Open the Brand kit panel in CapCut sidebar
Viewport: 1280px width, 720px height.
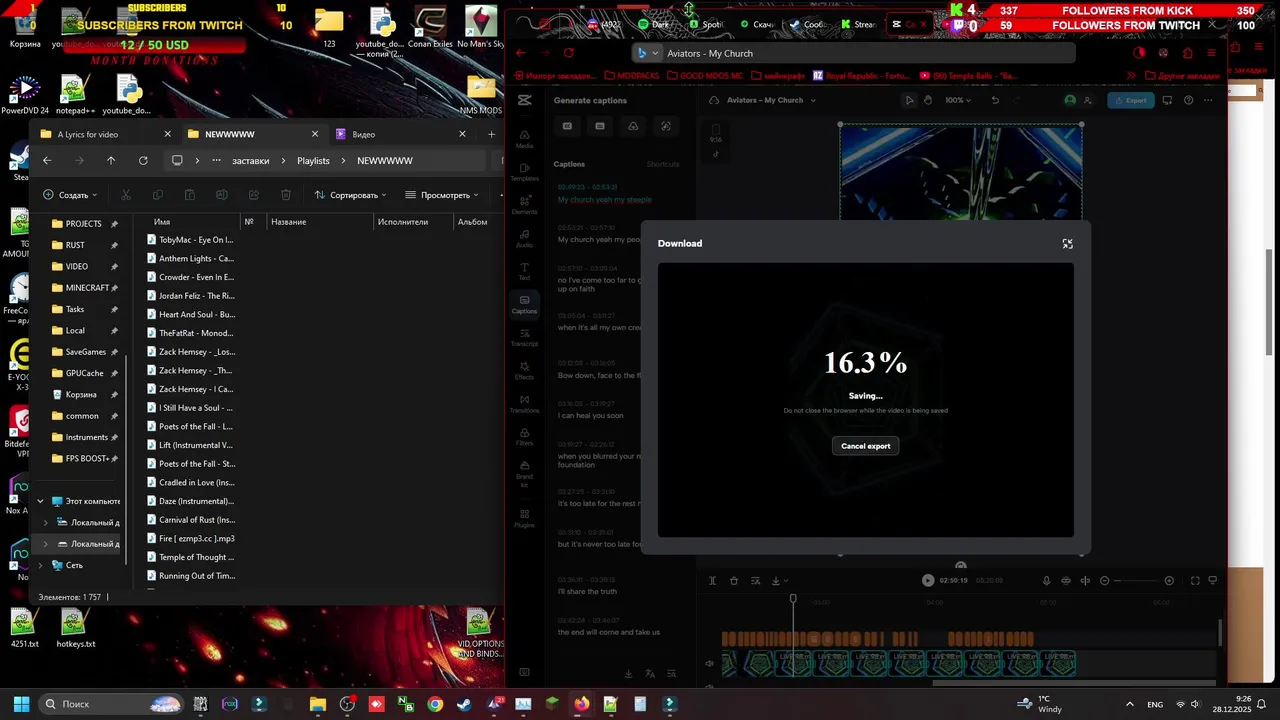click(x=524, y=472)
